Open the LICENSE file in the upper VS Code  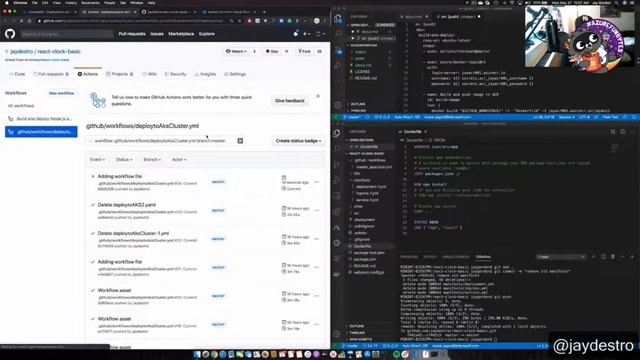click(x=362, y=71)
